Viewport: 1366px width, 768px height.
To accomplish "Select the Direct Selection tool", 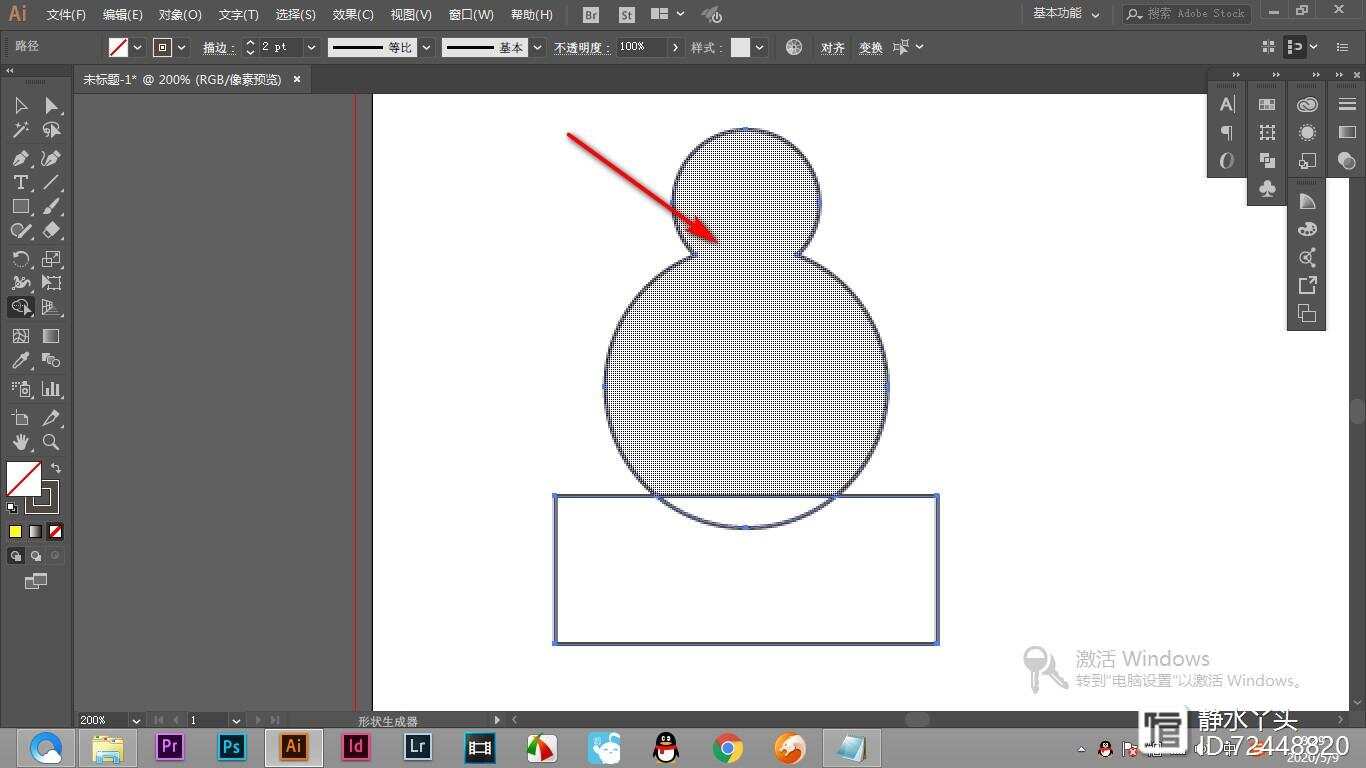I will 51,106.
